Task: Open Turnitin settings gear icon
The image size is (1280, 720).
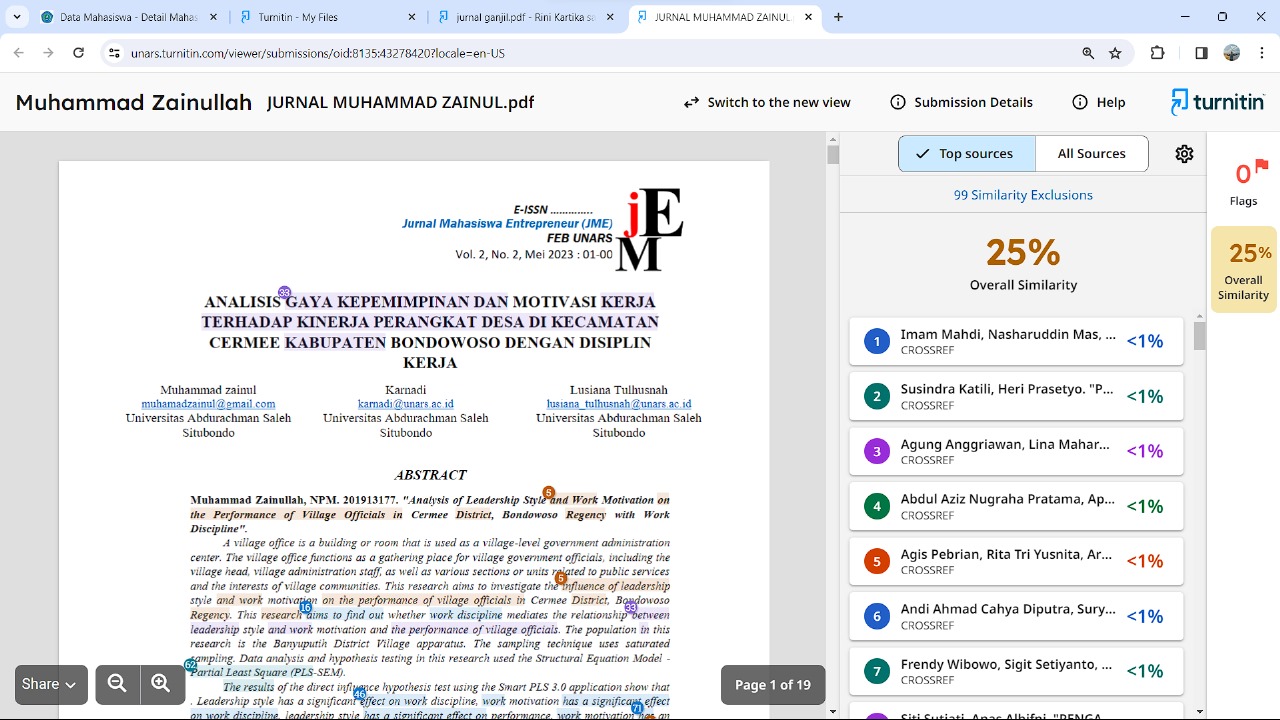Action: pos(1184,154)
